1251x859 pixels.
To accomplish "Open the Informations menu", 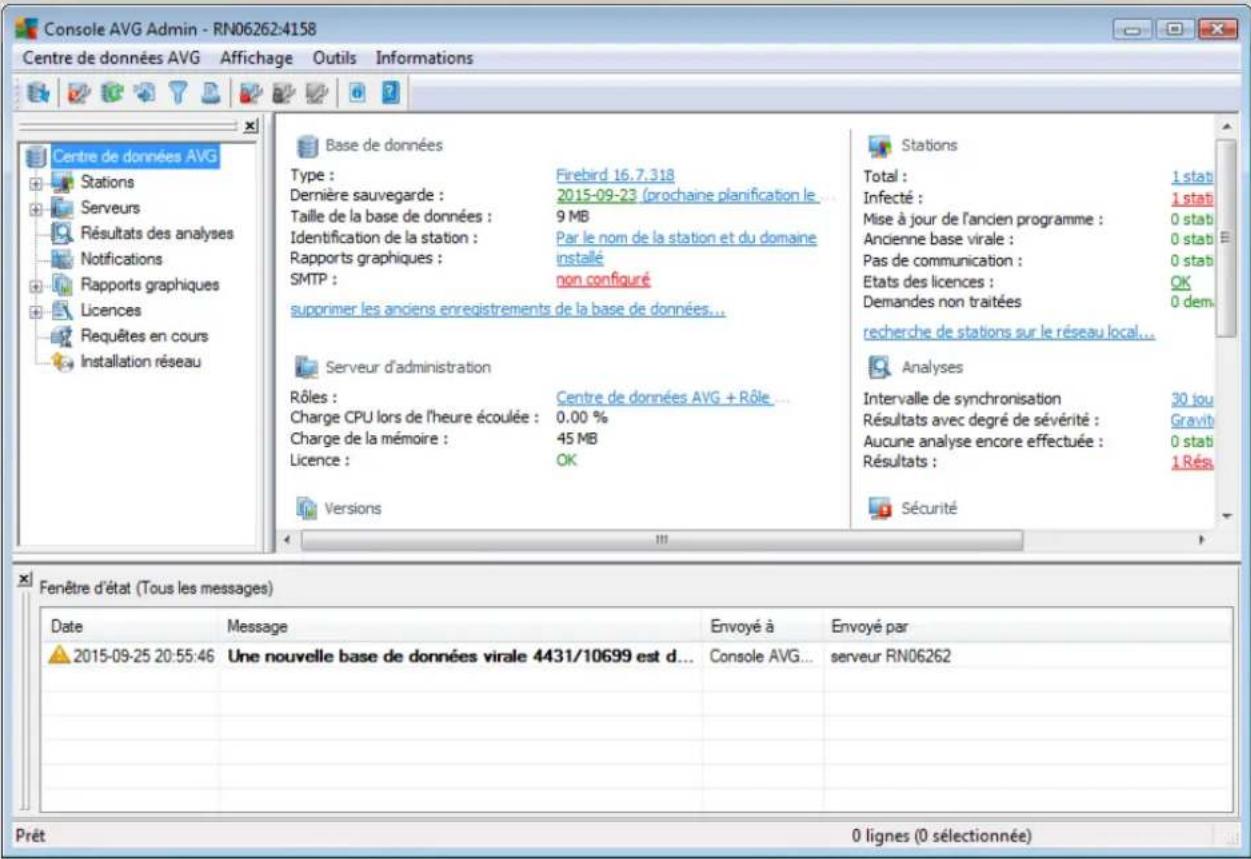I will click(424, 58).
